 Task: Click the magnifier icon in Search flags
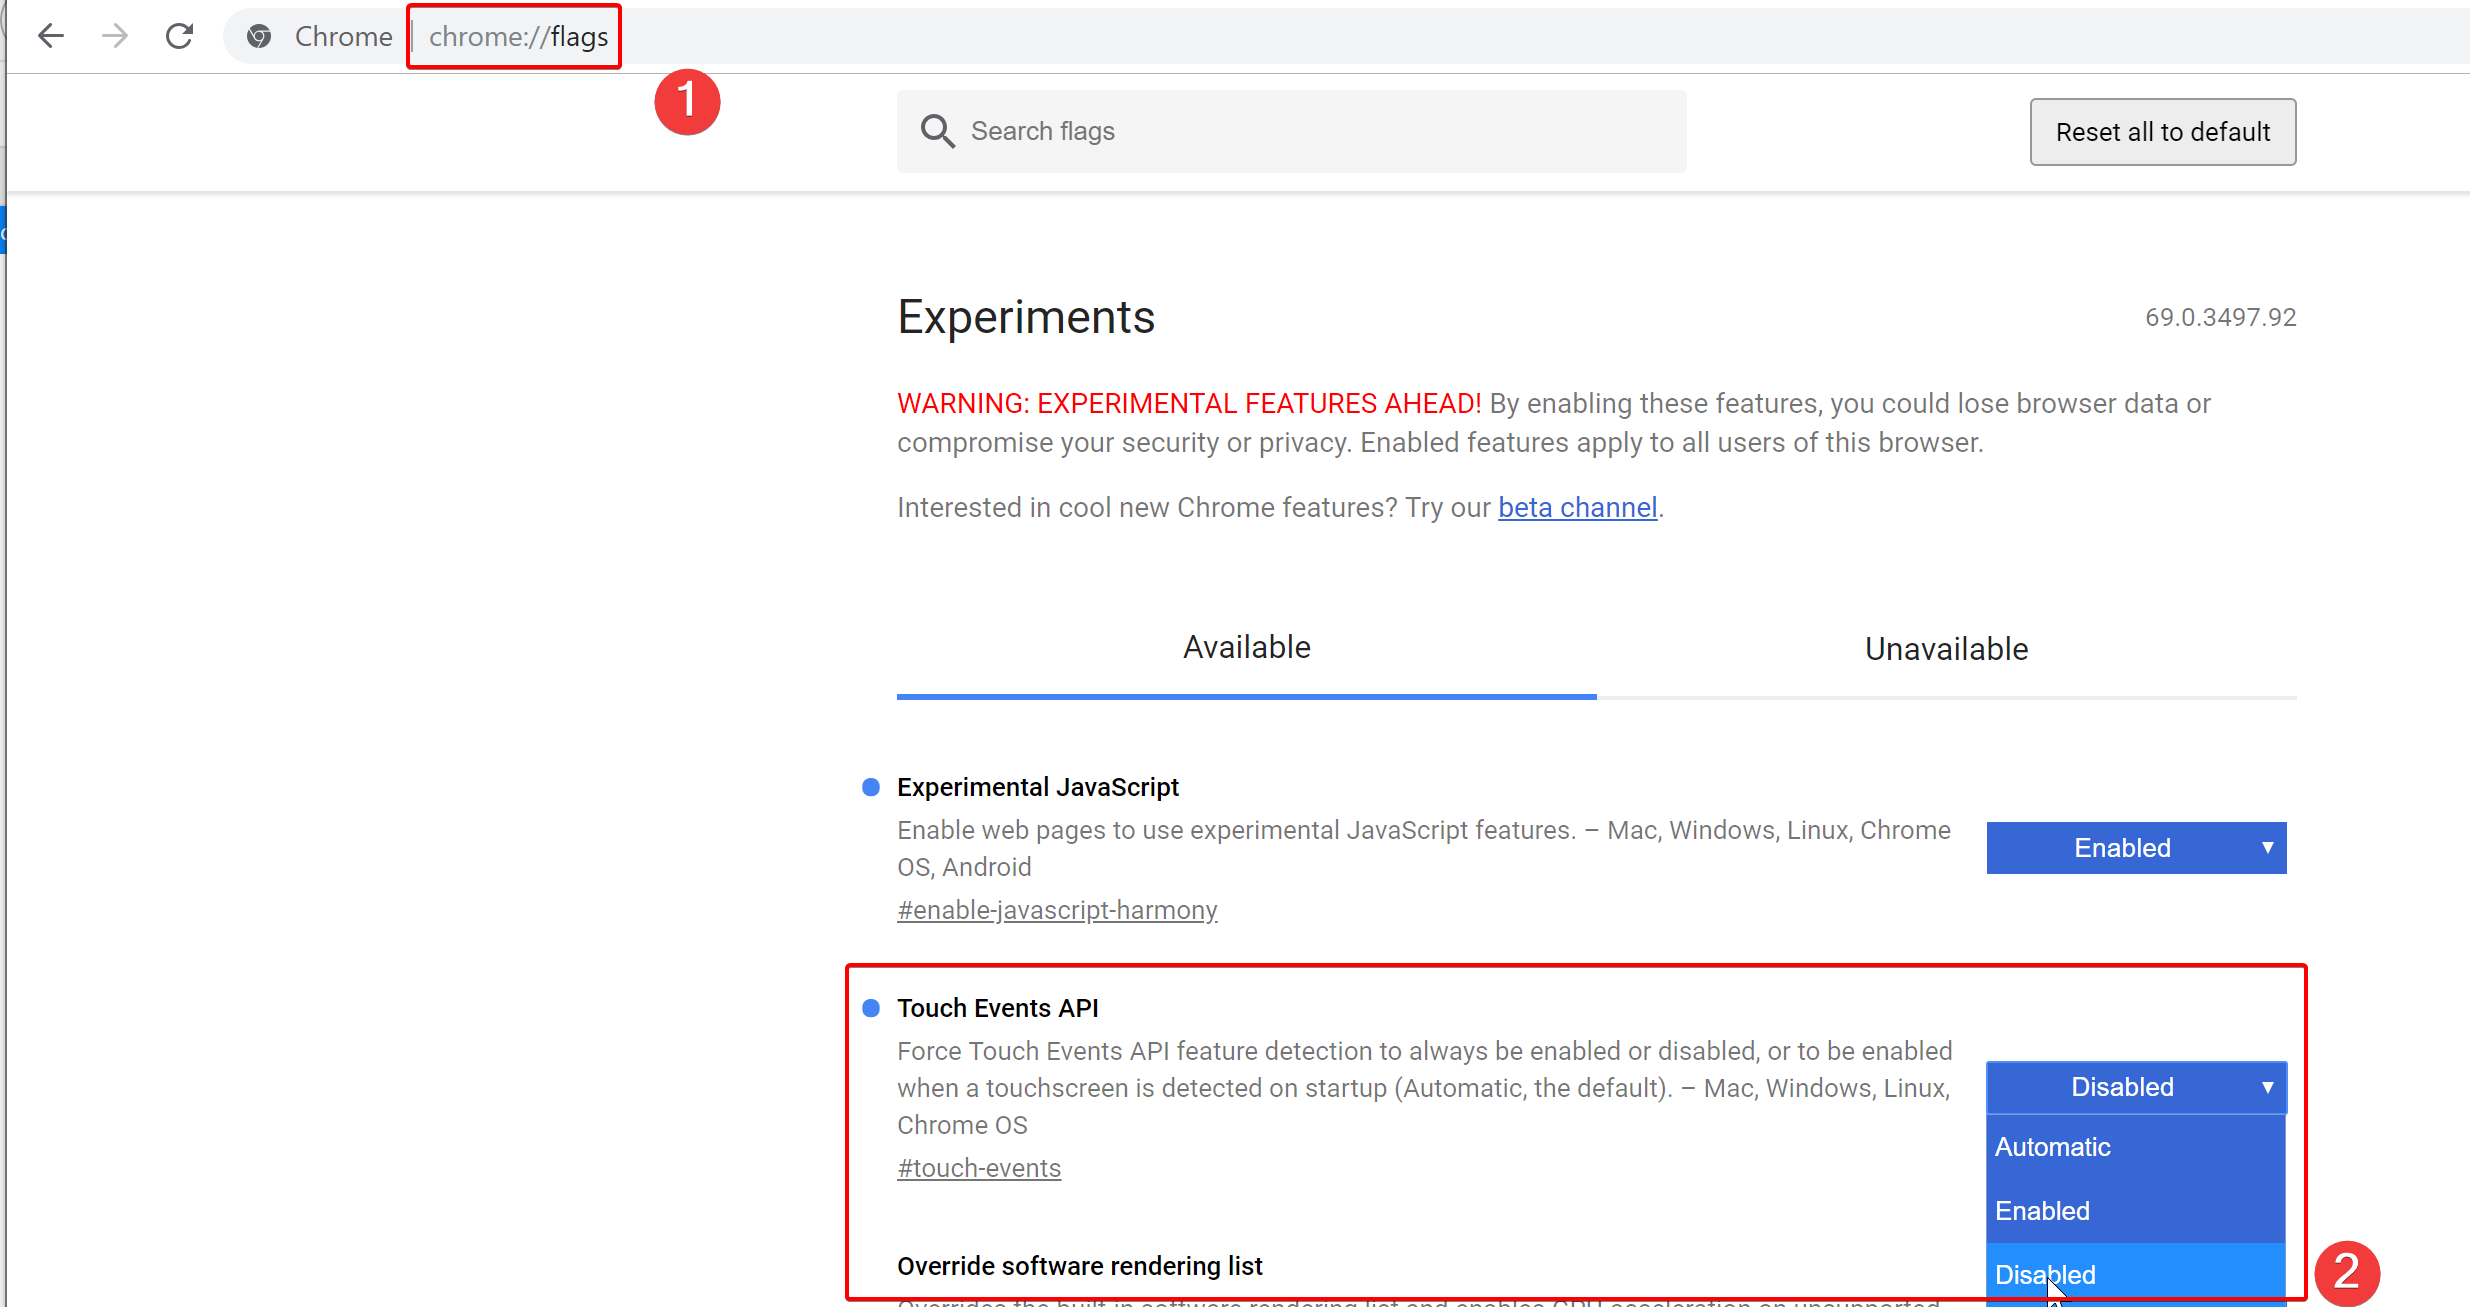coord(937,131)
